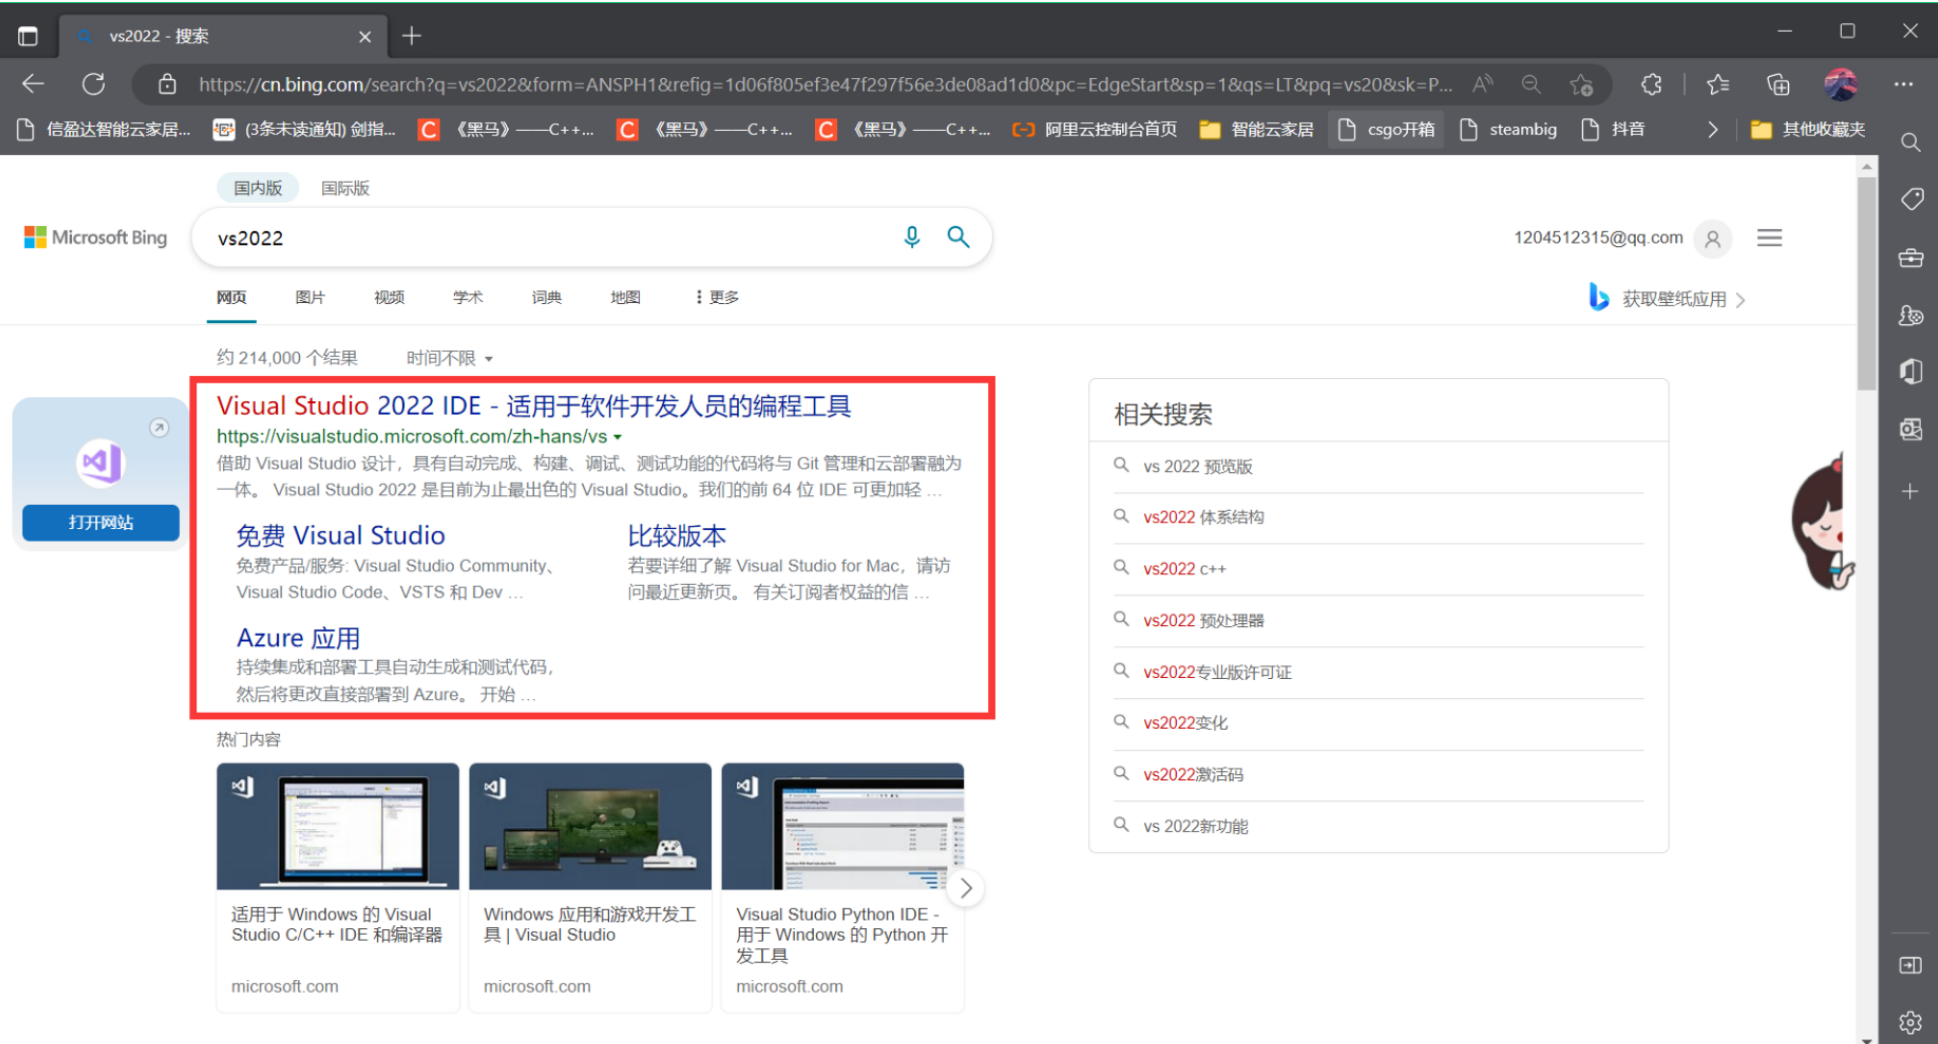Add a site to sidebar
1938x1044 pixels.
[1910, 492]
